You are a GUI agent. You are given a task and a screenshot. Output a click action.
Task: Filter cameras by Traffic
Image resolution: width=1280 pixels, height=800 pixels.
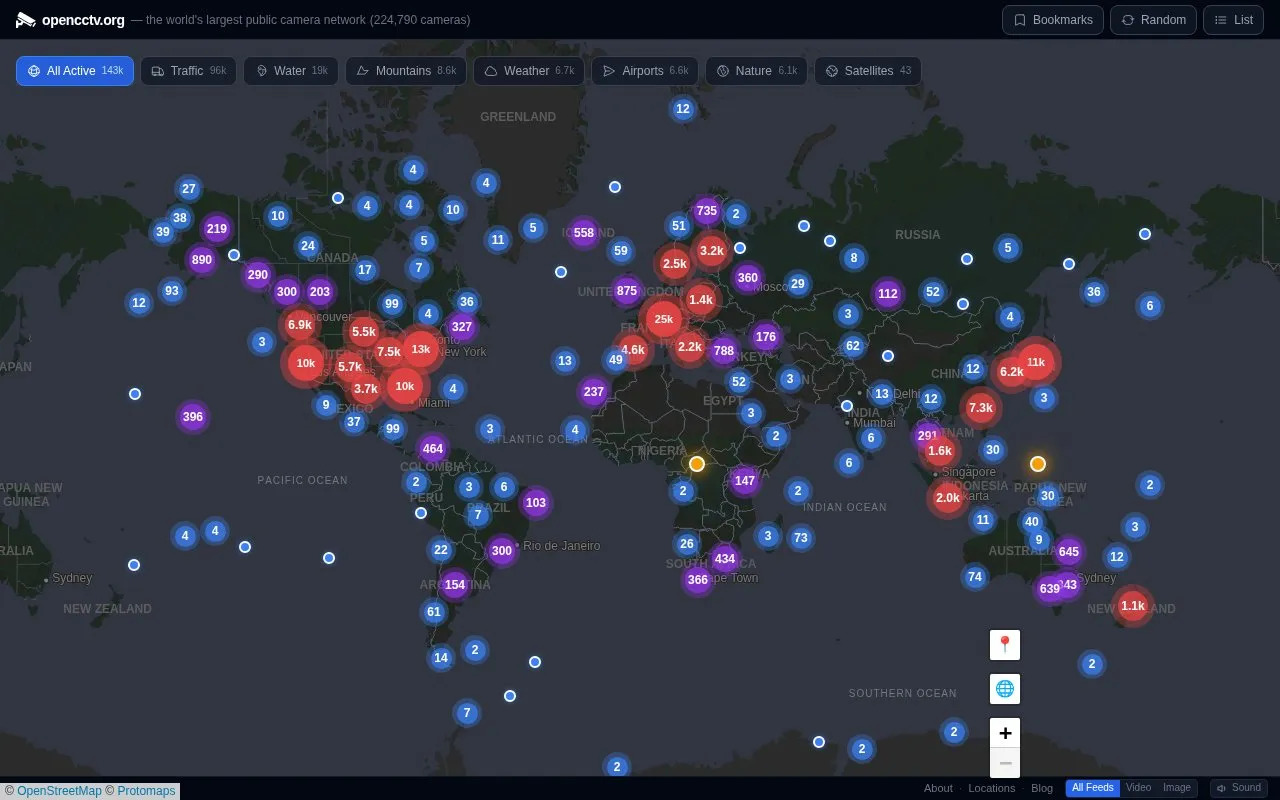(x=188, y=71)
